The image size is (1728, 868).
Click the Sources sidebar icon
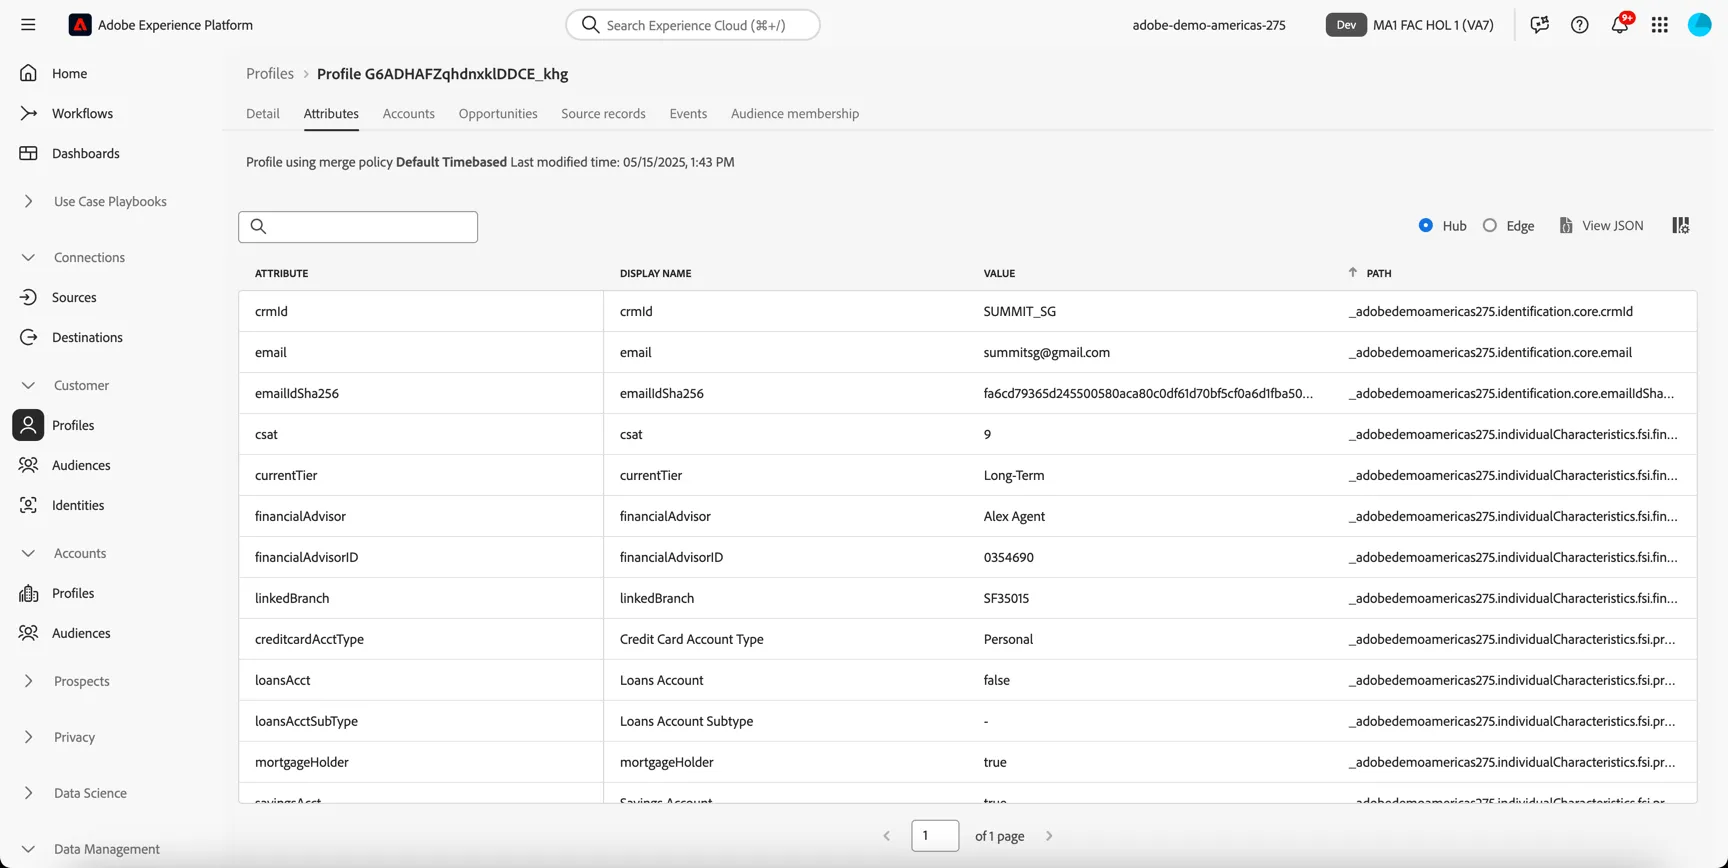(28, 297)
